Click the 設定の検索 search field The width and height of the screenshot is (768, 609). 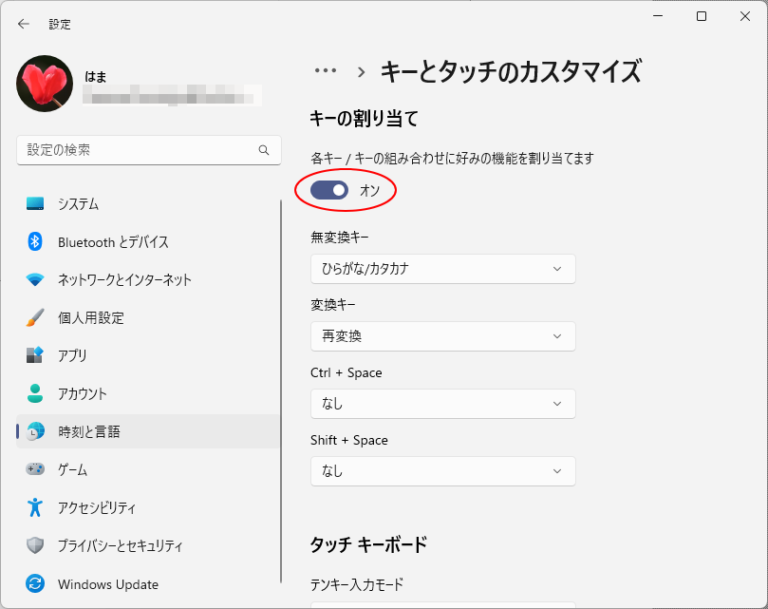[x=140, y=150]
